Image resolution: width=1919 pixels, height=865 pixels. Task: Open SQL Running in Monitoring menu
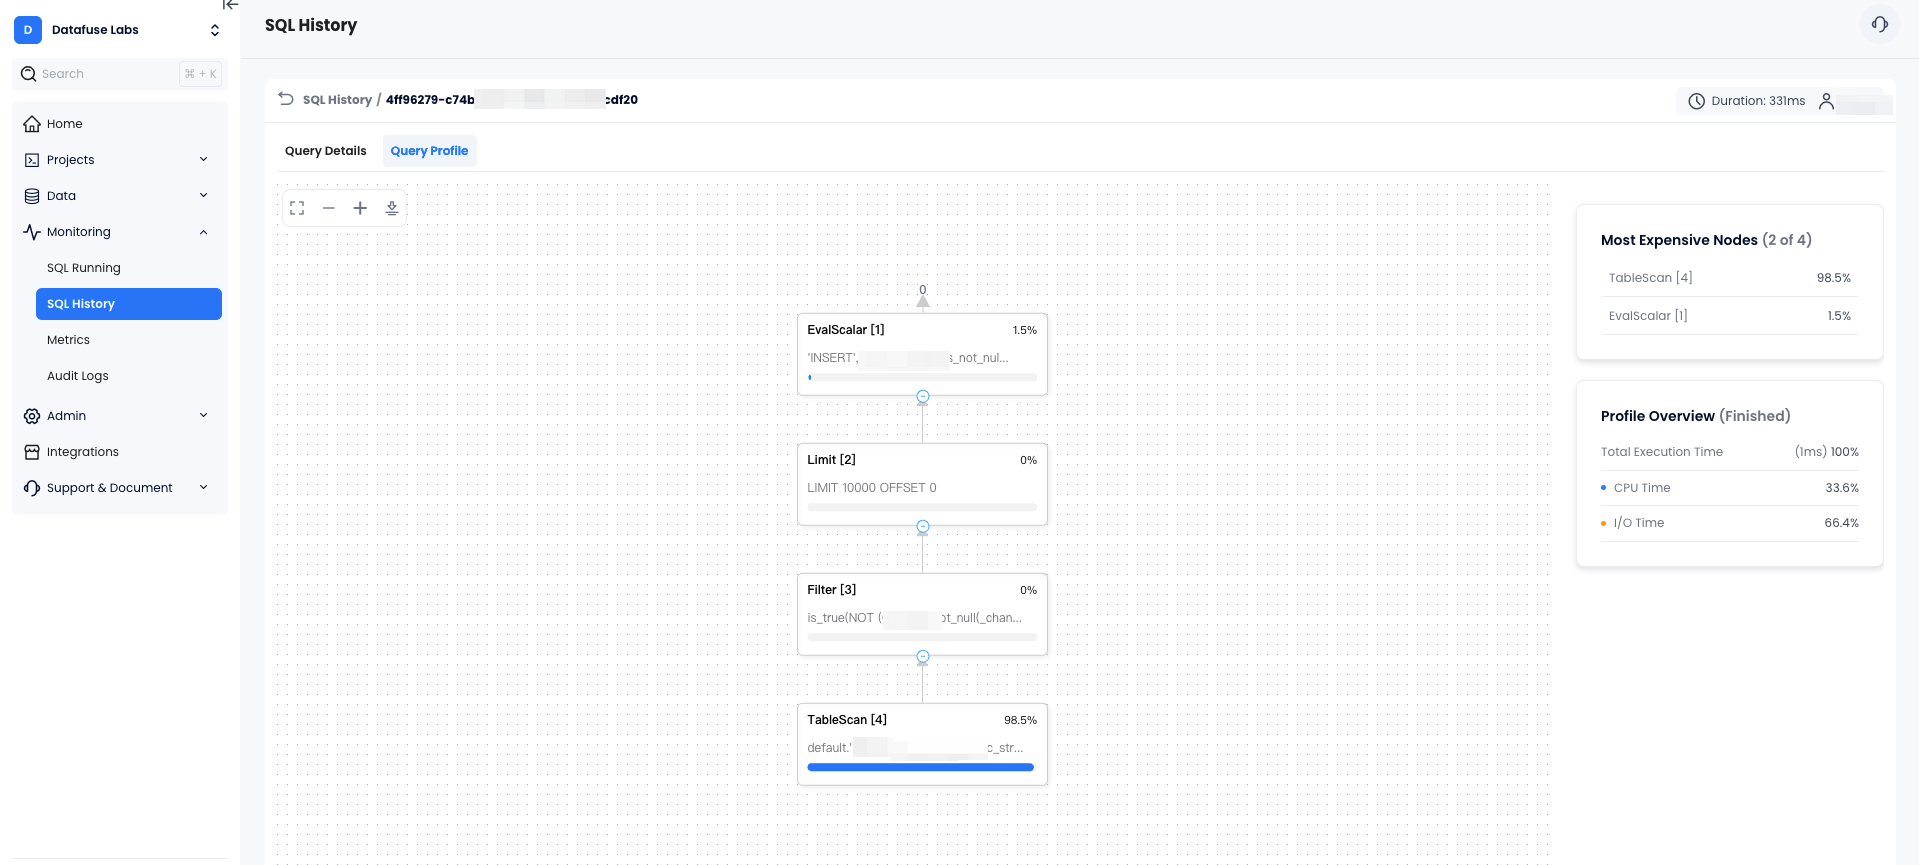point(84,268)
